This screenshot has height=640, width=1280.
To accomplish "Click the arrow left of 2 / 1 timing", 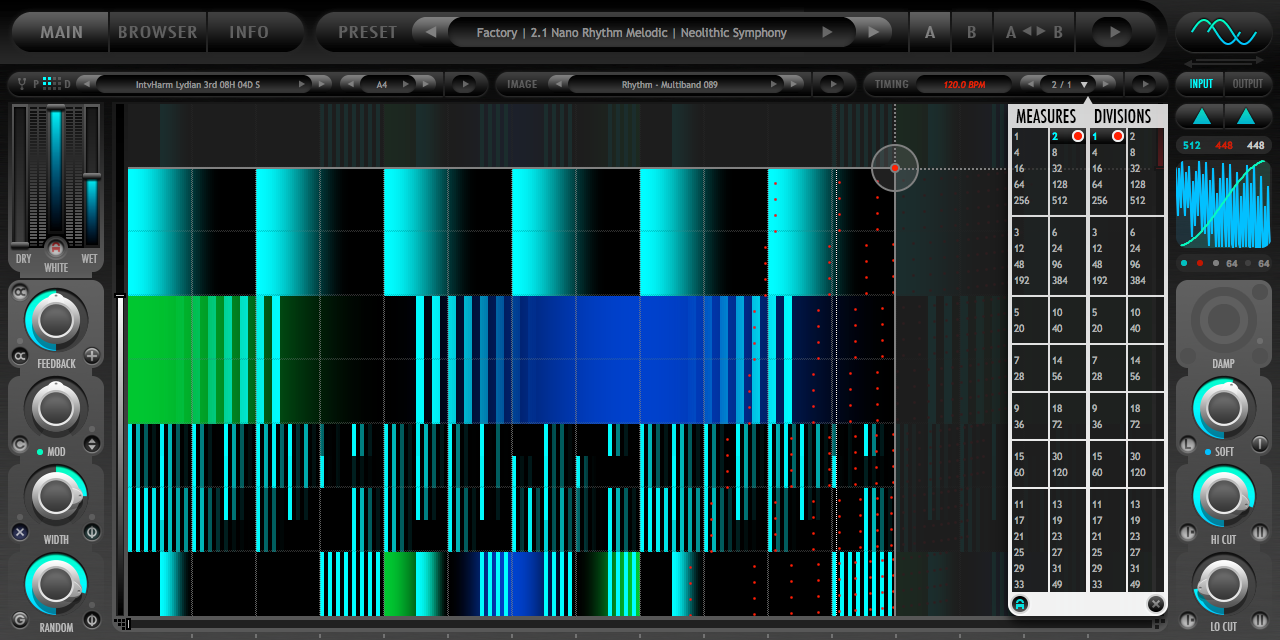I will point(1030,85).
